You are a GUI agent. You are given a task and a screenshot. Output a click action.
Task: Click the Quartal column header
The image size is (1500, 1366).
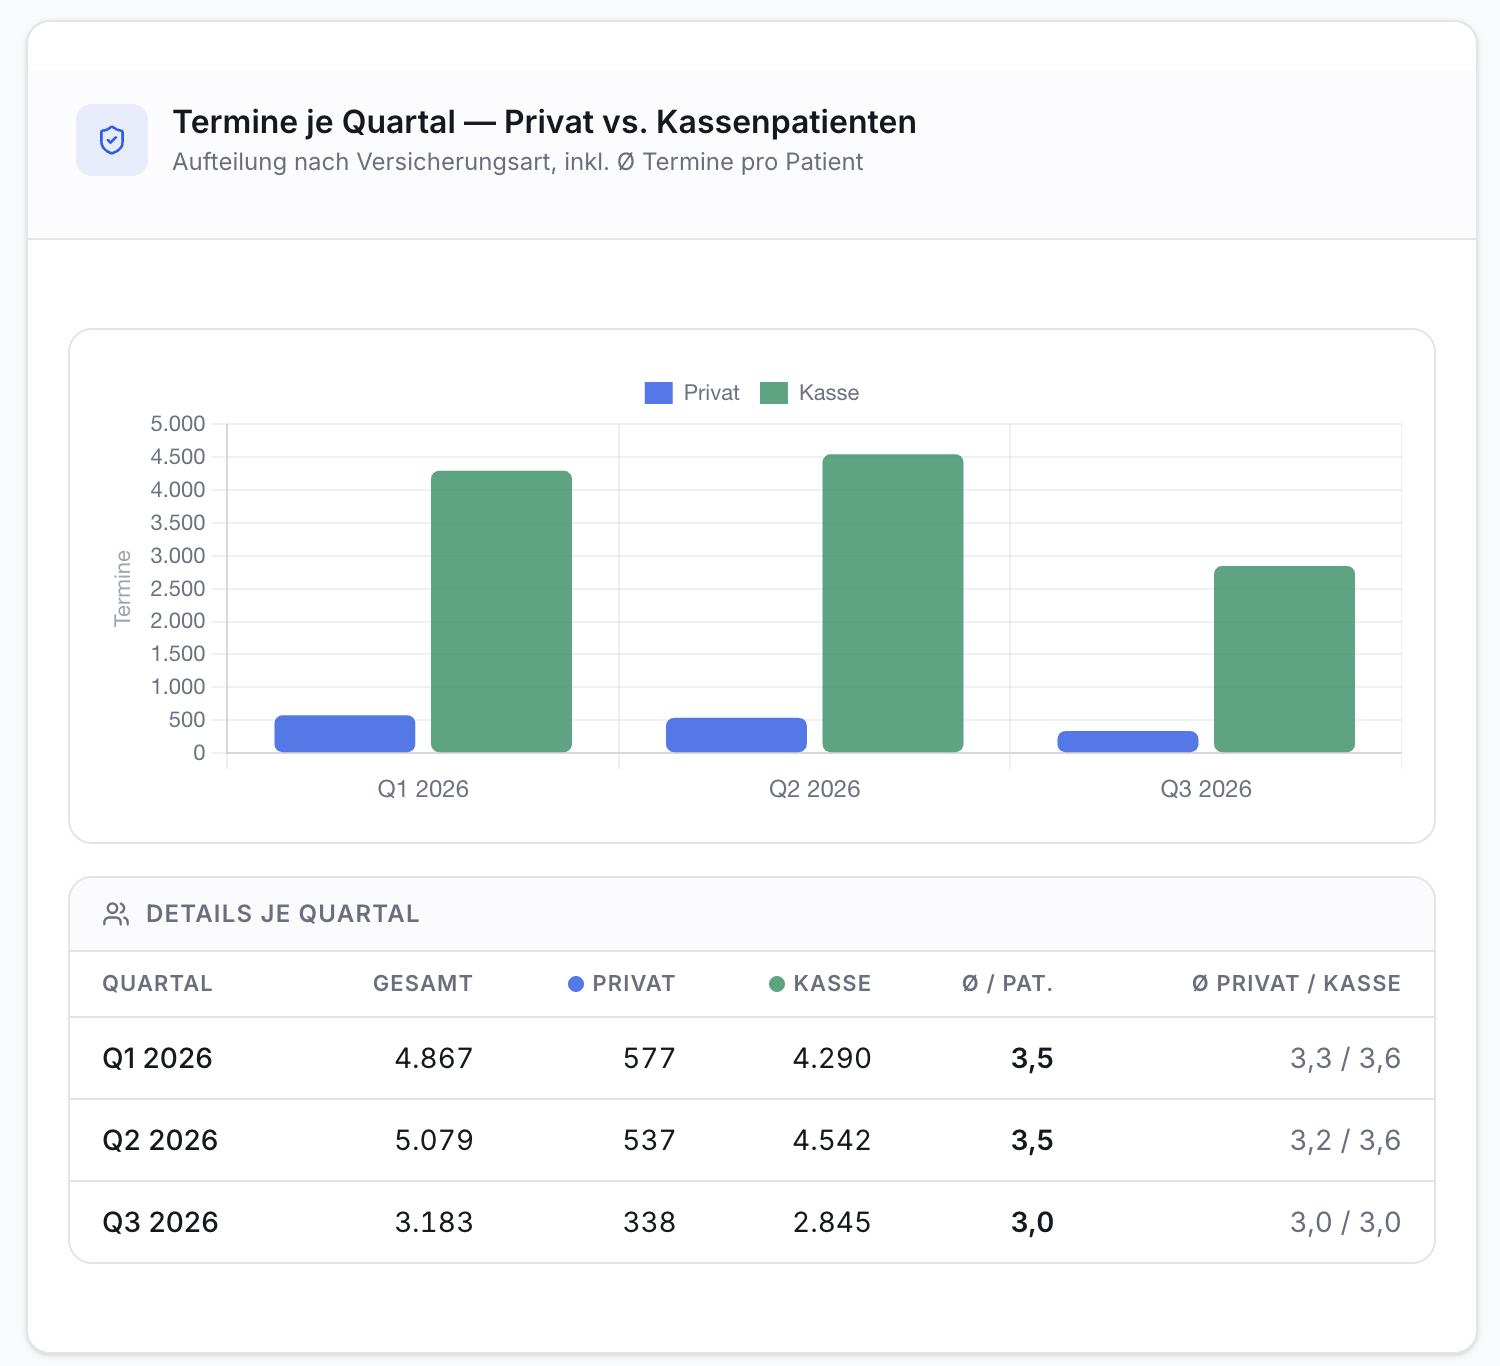pos(158,984)
